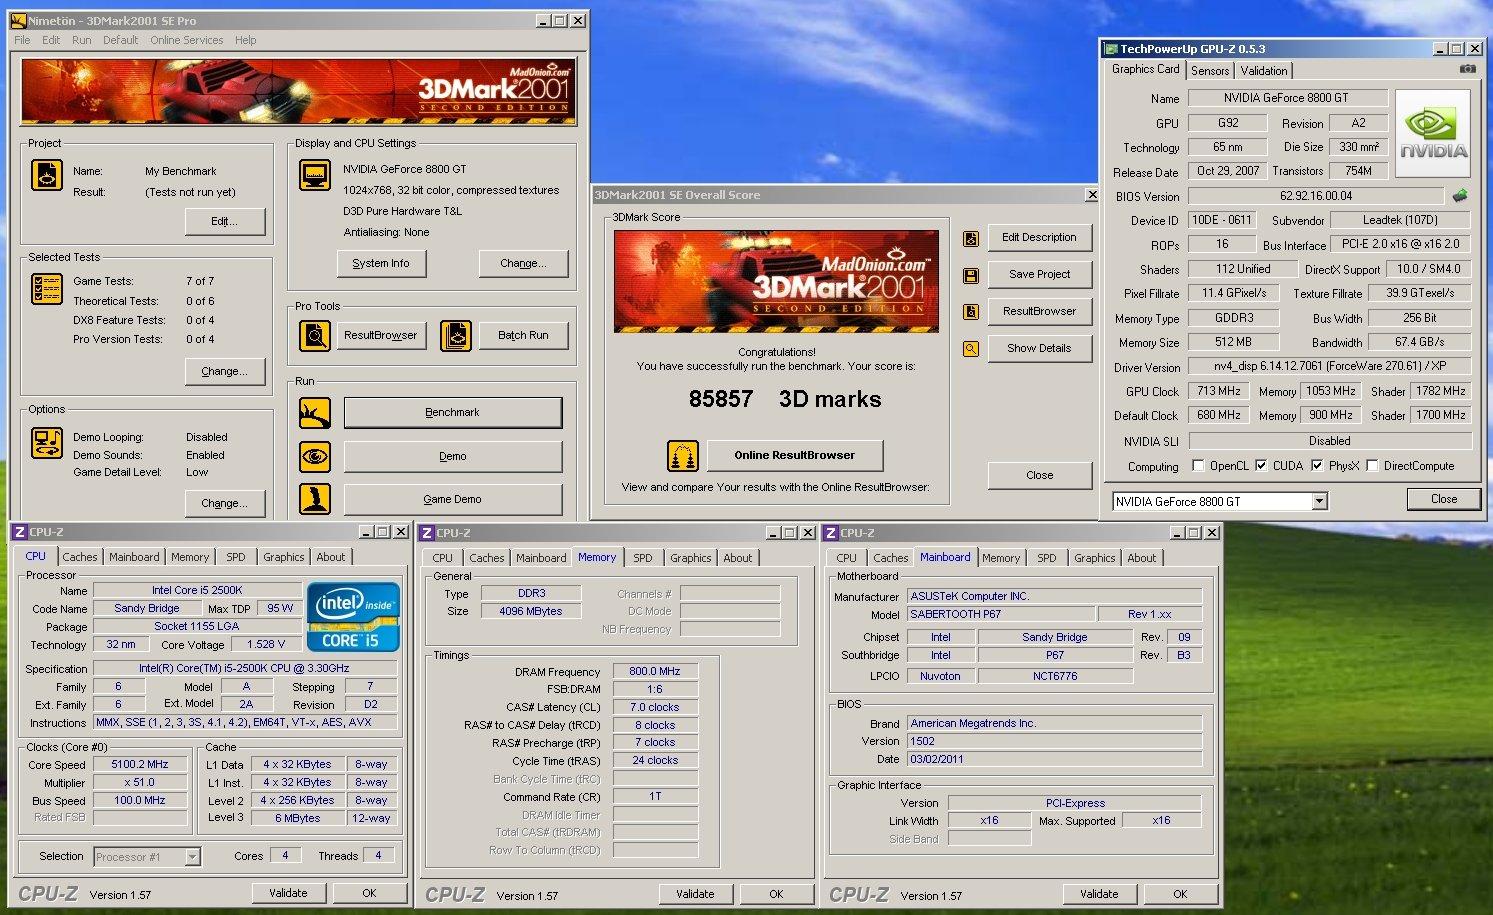
Task: Open the Processor #1 selection dropdown in CPU-Z
Action: pyautogui.click(x=193, y=857)
